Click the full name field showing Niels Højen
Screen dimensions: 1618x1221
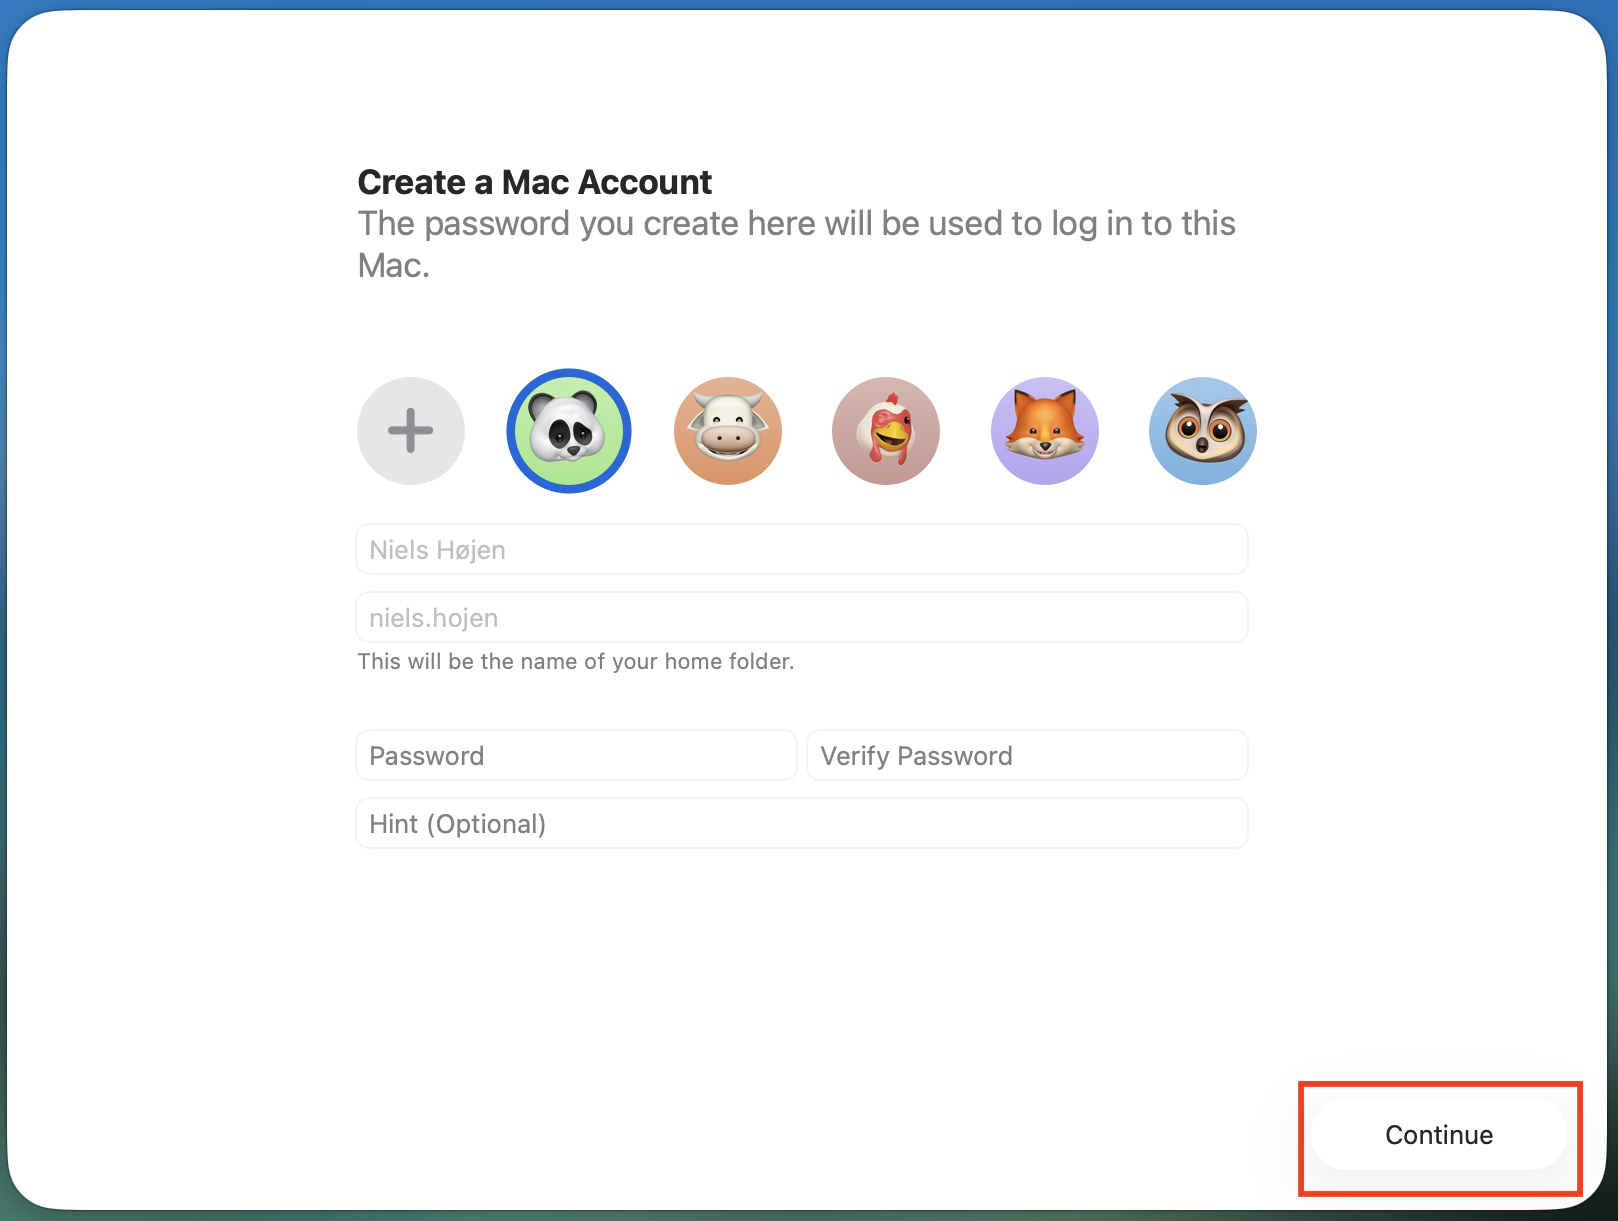pyautogui.click(x=801, y=550)
